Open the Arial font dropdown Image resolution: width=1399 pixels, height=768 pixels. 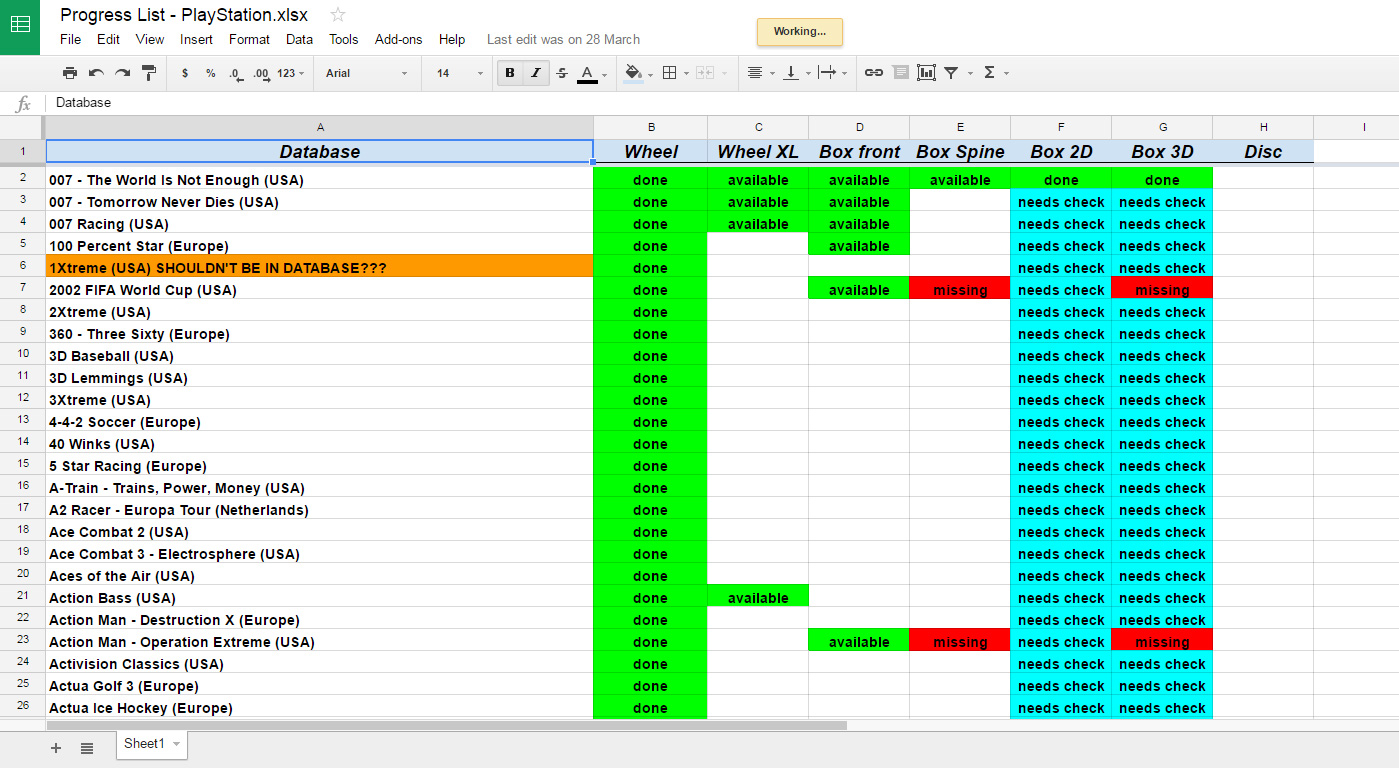[x=366, y=73]
